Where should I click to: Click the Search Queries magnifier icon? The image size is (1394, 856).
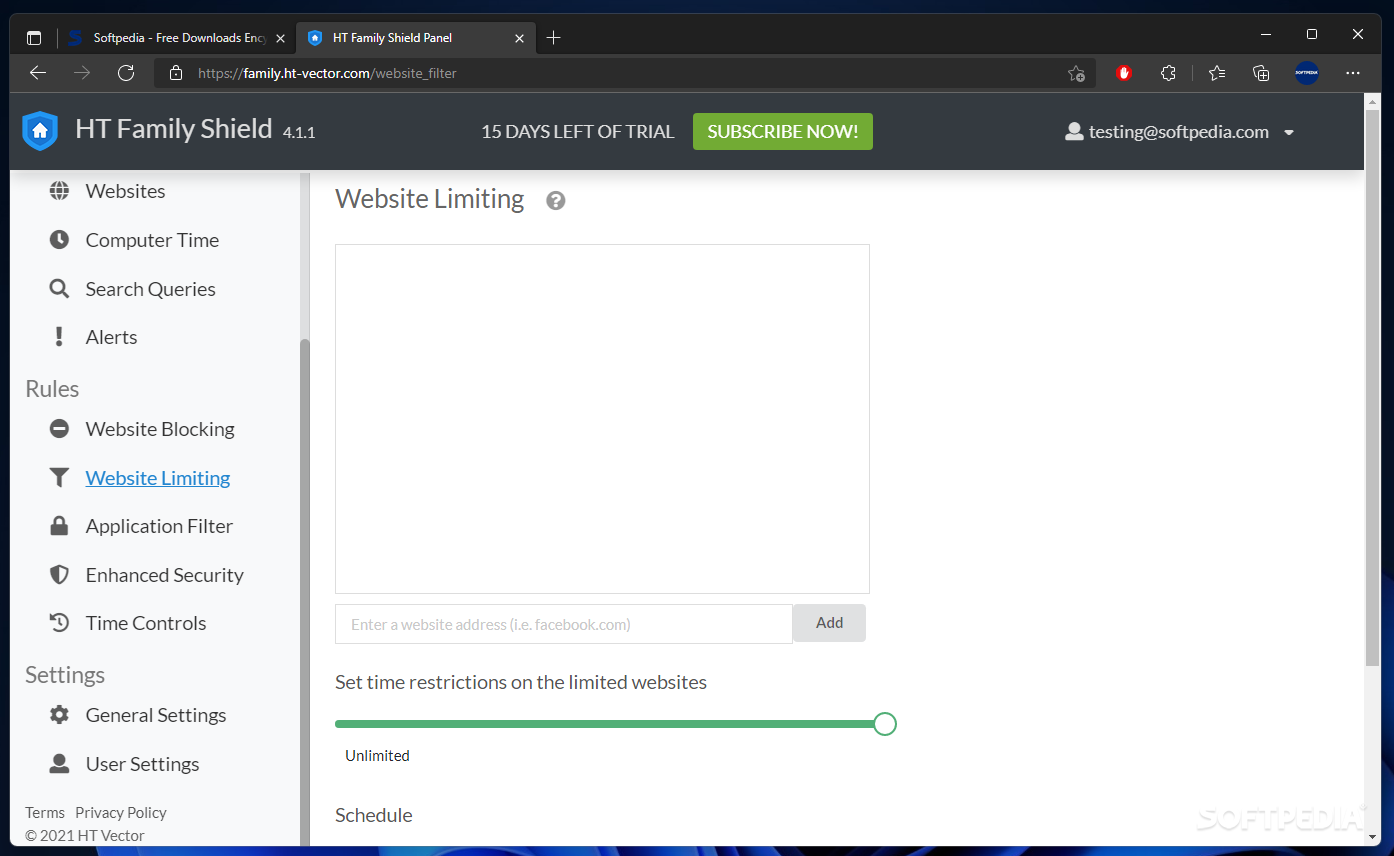(60, 289)
